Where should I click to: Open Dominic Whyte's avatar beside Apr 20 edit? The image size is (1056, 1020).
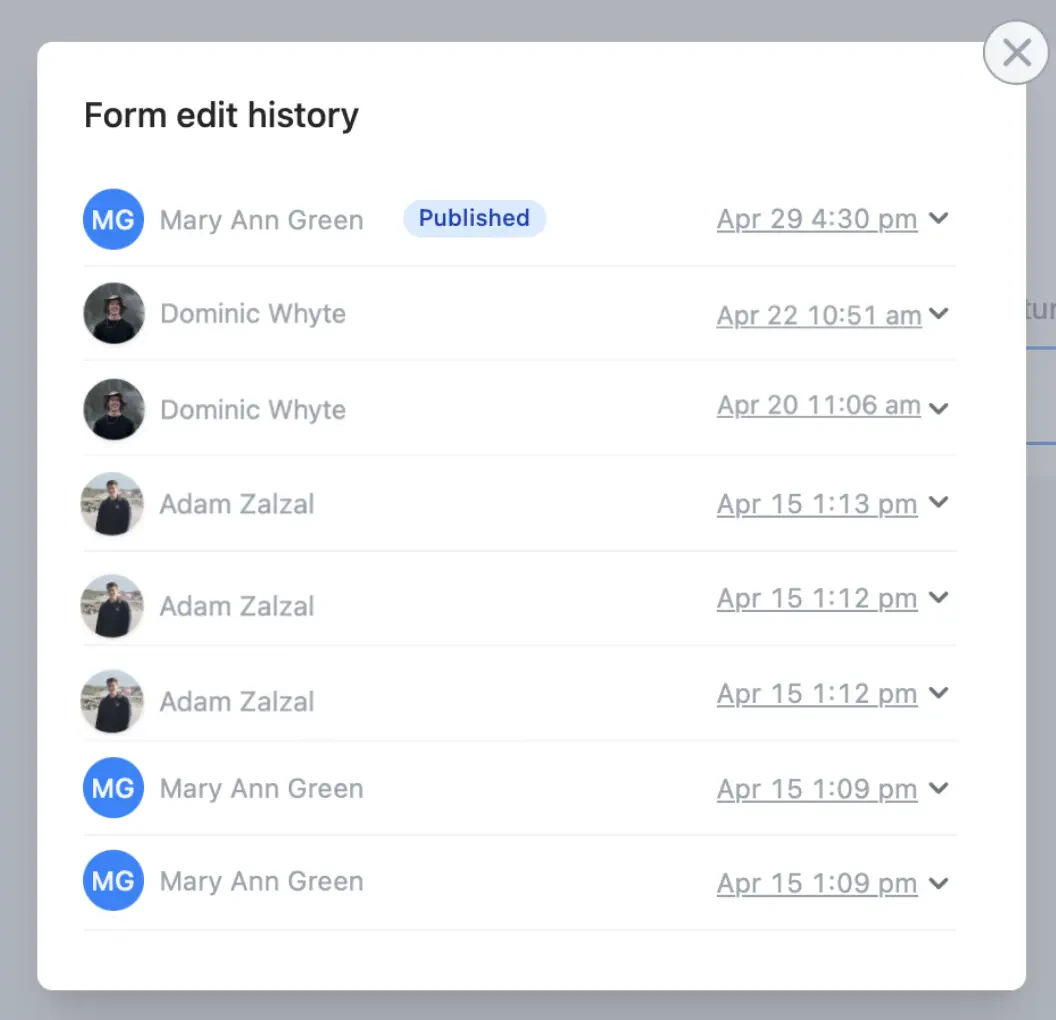tap(113, 409)
